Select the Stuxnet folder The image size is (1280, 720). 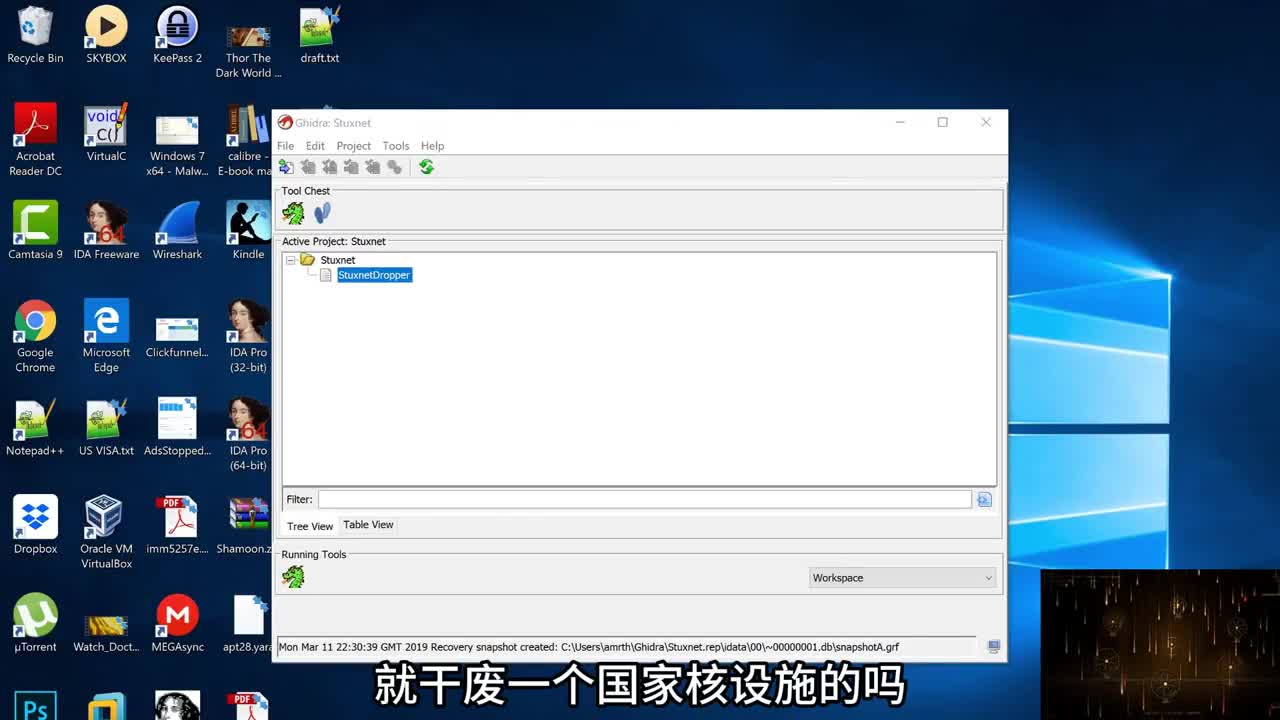[x=338, y=260]
